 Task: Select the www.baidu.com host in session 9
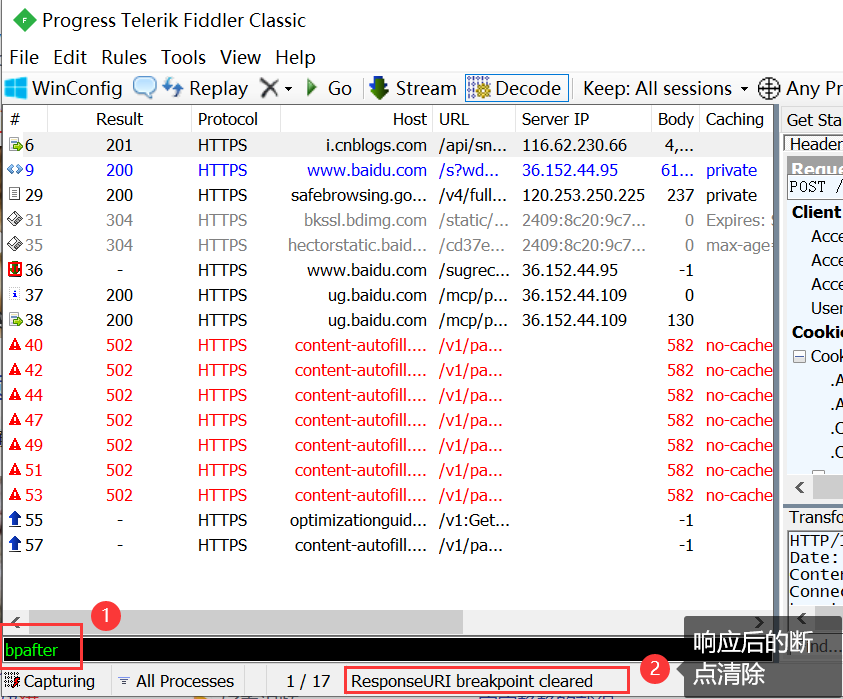click(367, 170)
